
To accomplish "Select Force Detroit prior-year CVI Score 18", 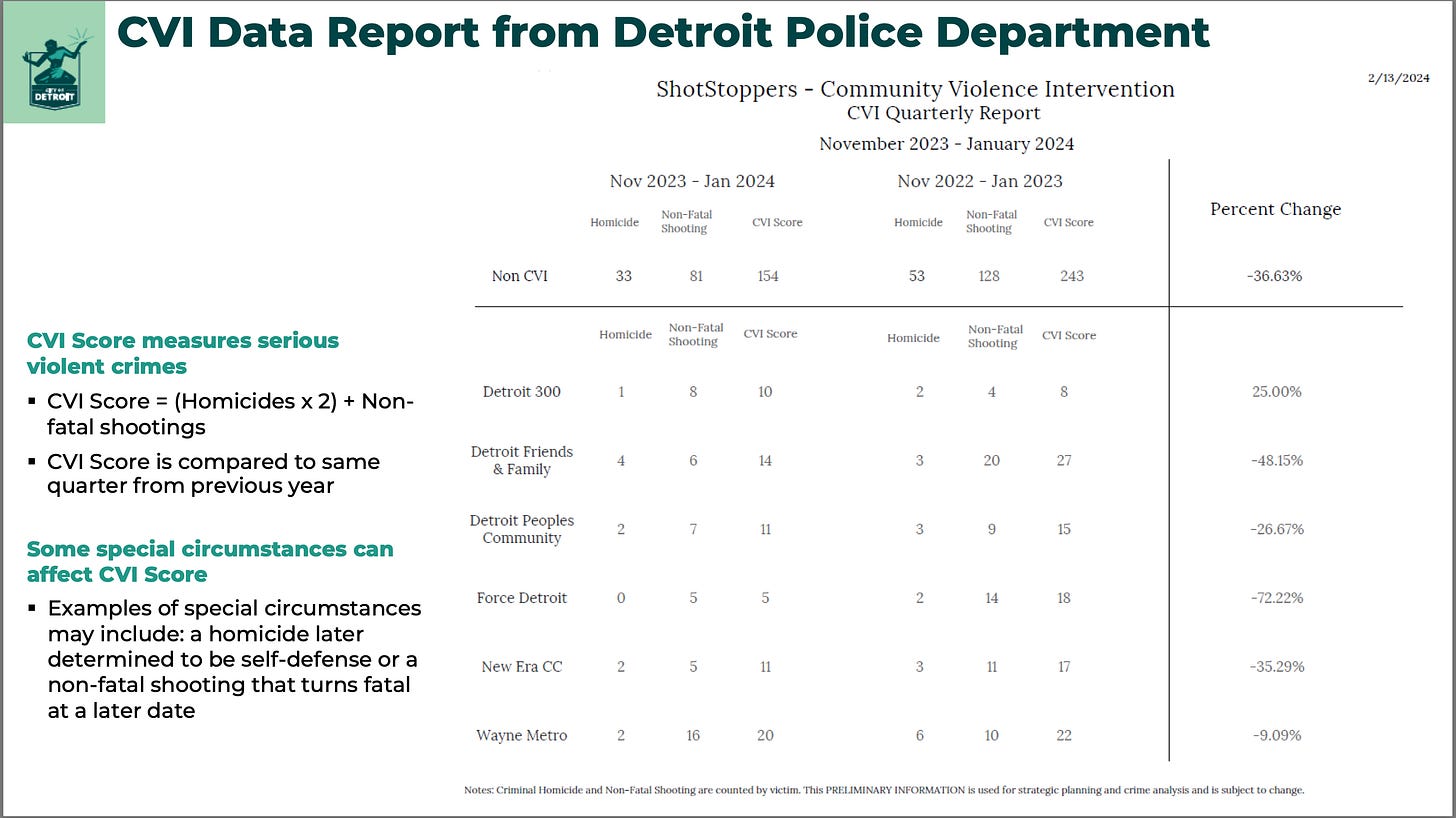I will click(x=1064, y=598).
